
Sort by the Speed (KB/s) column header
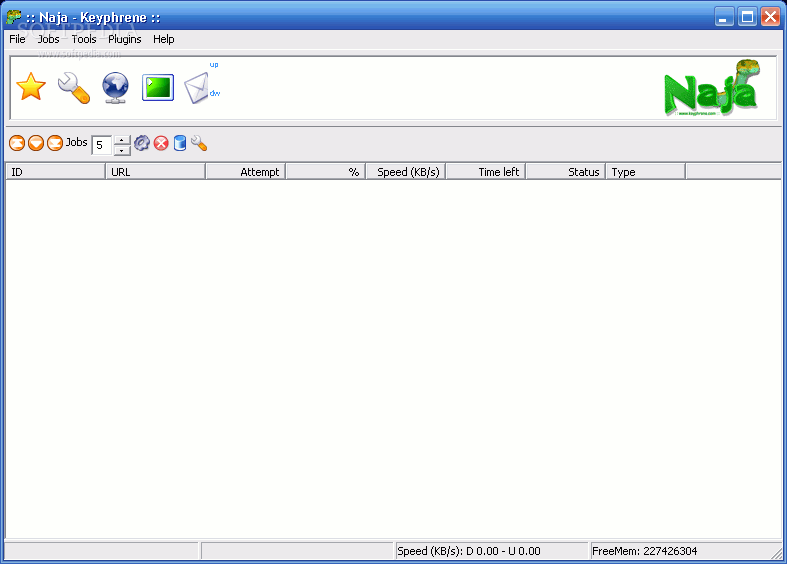(x=406, y=172)
